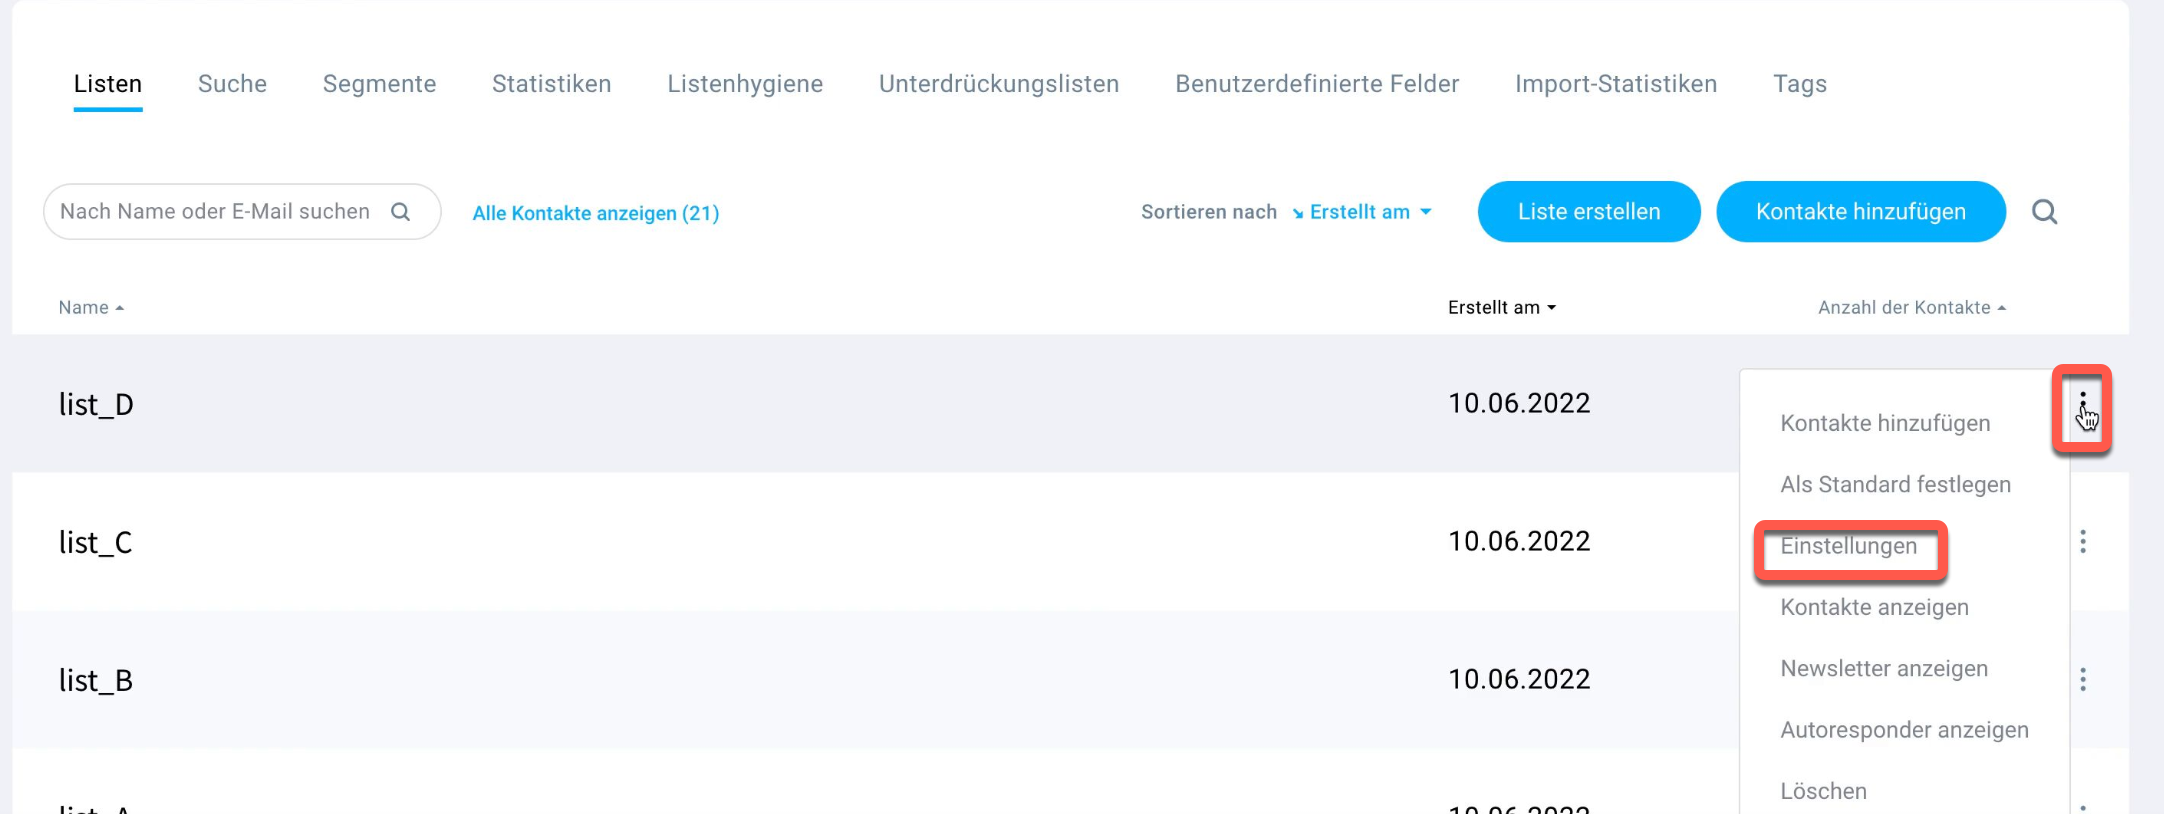Open the Segmente tab
Image resolution: width=2164 pixels, height=814 pixels.
(x=379, y=84)
